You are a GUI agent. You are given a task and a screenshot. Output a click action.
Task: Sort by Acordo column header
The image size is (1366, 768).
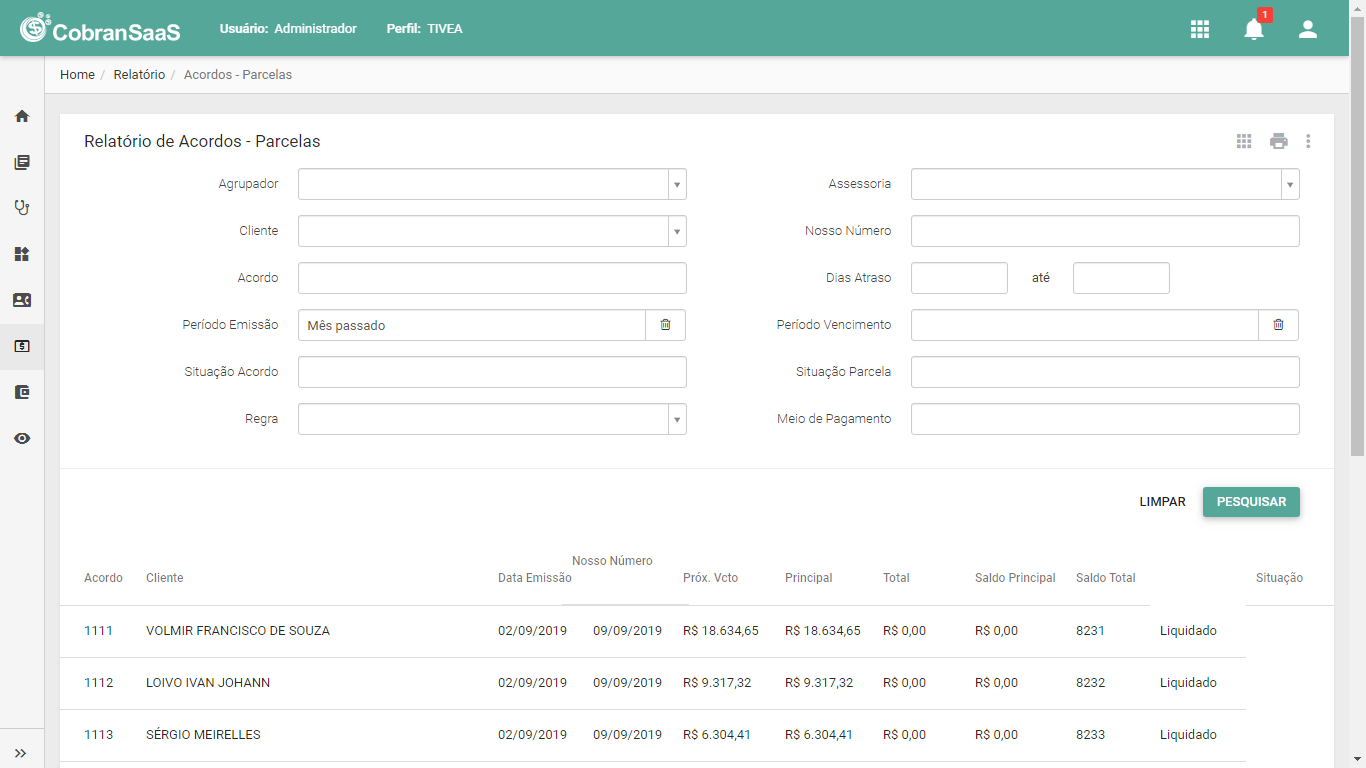tap(103, 578)
